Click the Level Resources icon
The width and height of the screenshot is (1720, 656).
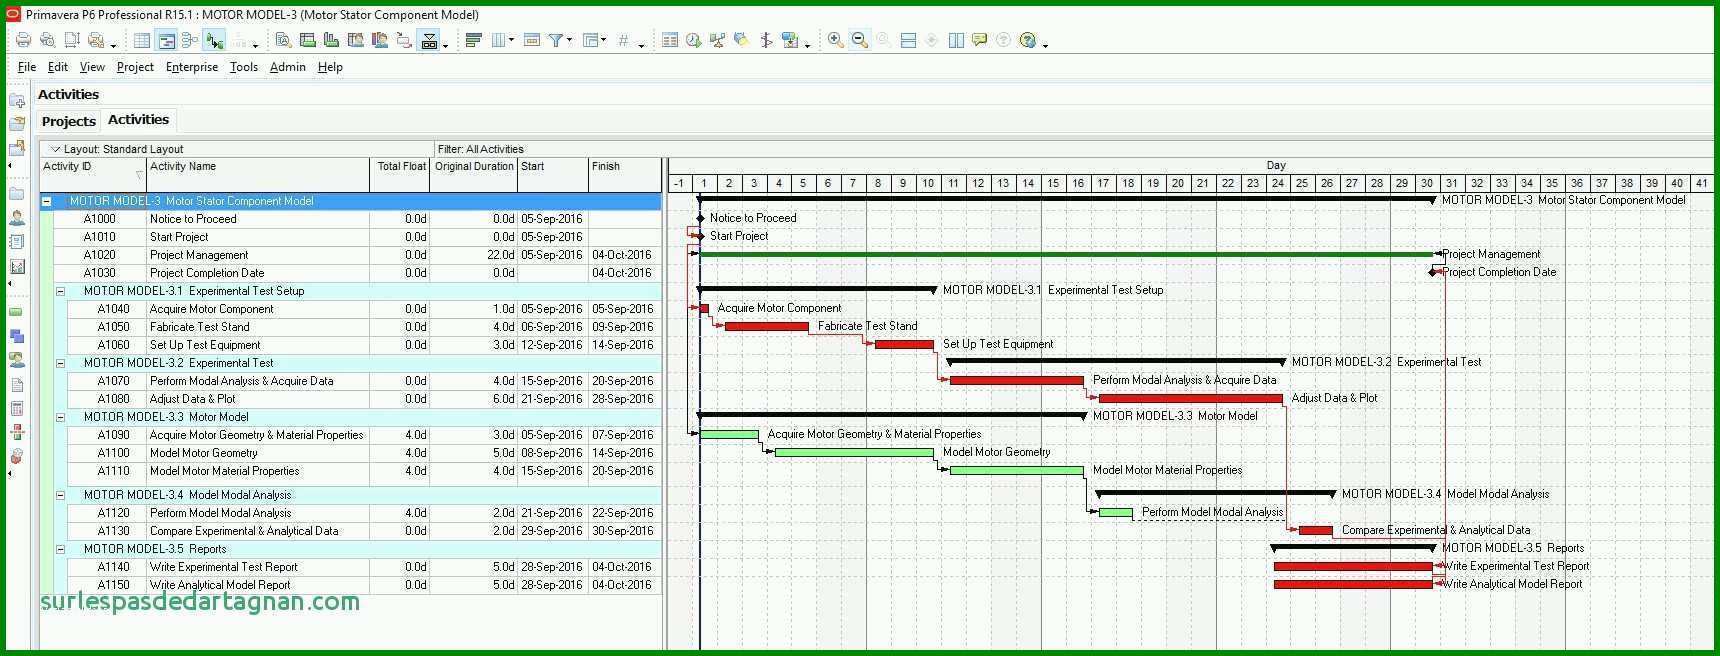(x=717, y=40)
